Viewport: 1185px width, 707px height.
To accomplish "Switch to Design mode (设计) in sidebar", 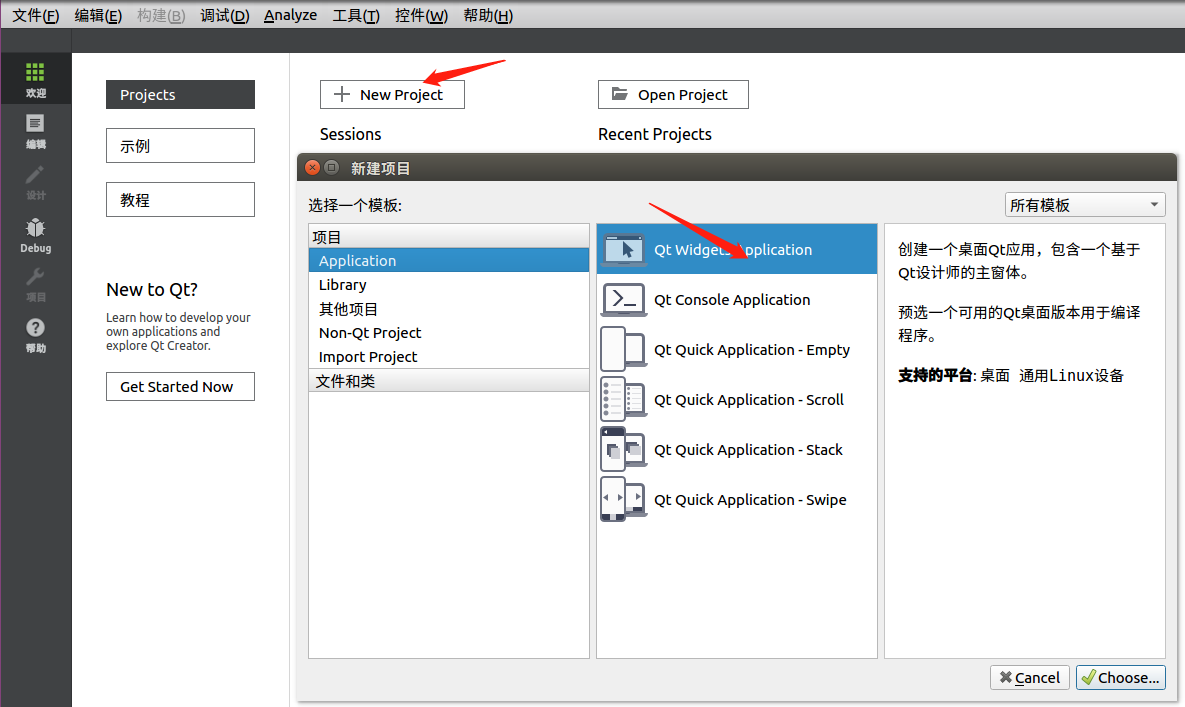I will tap(36, 182).
